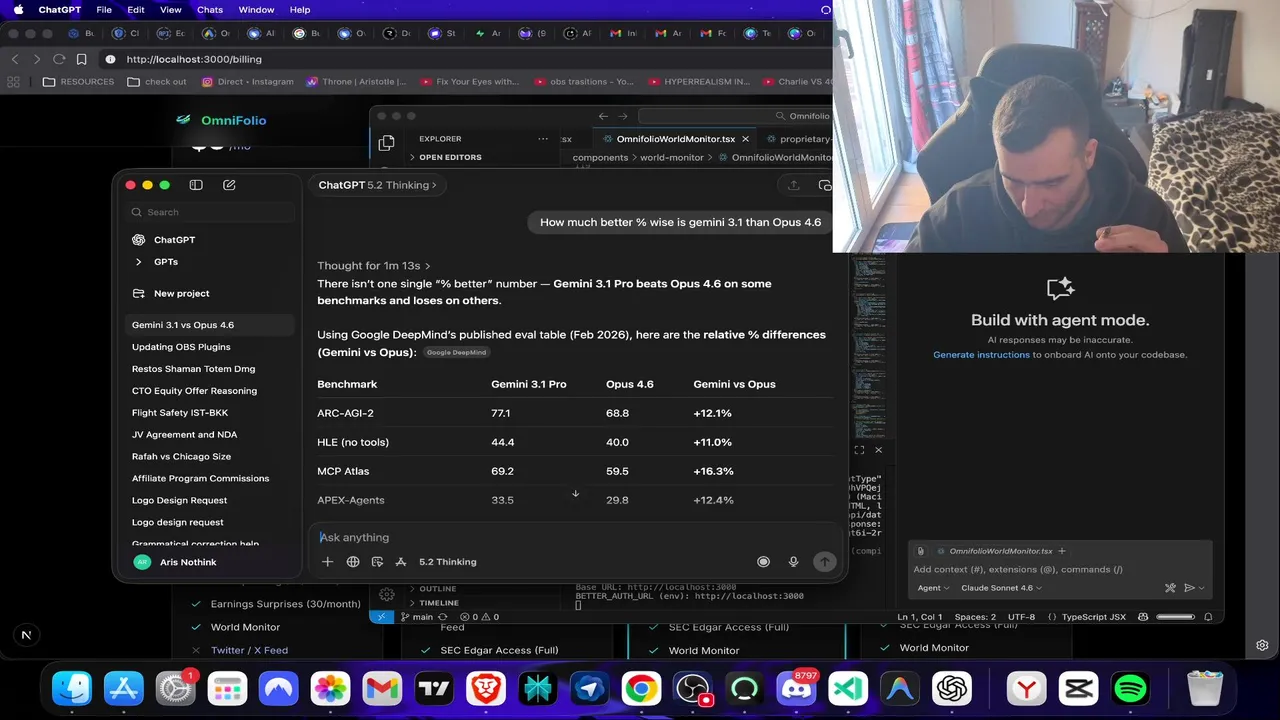The height and width of the screenshot is (720, 1280).
Task: Open Spotify from the dock
Action: [x=1130, y=689]
